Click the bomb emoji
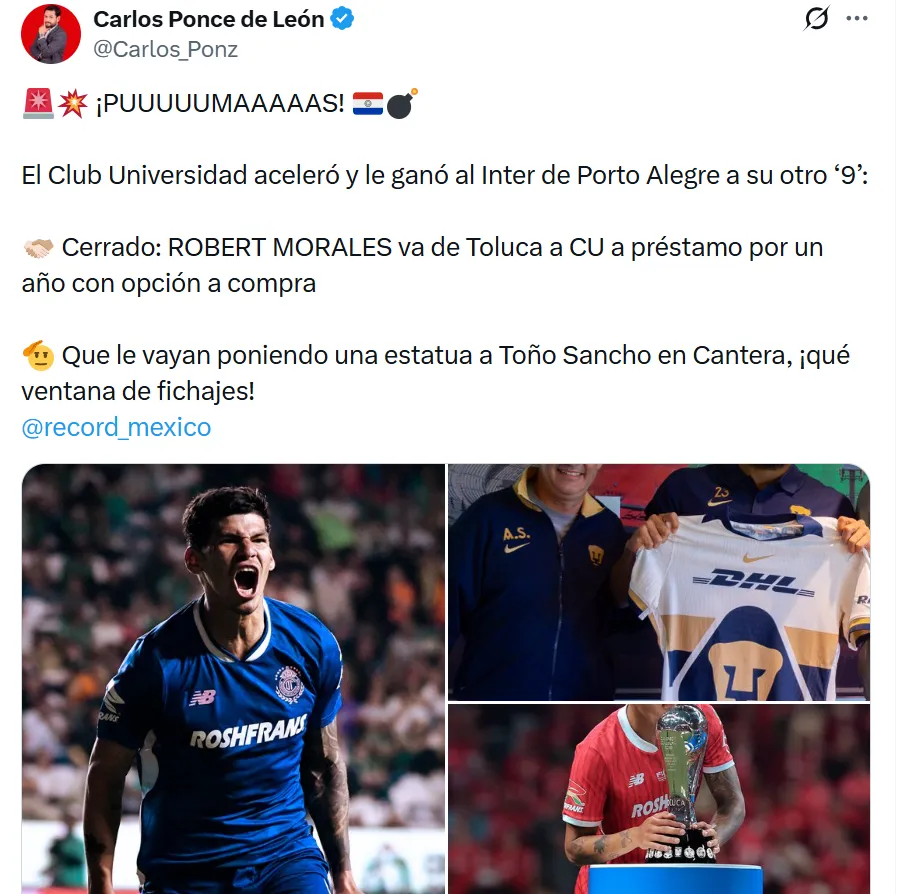This screenshot has height=894, width=900. click(x=401, y=104)
